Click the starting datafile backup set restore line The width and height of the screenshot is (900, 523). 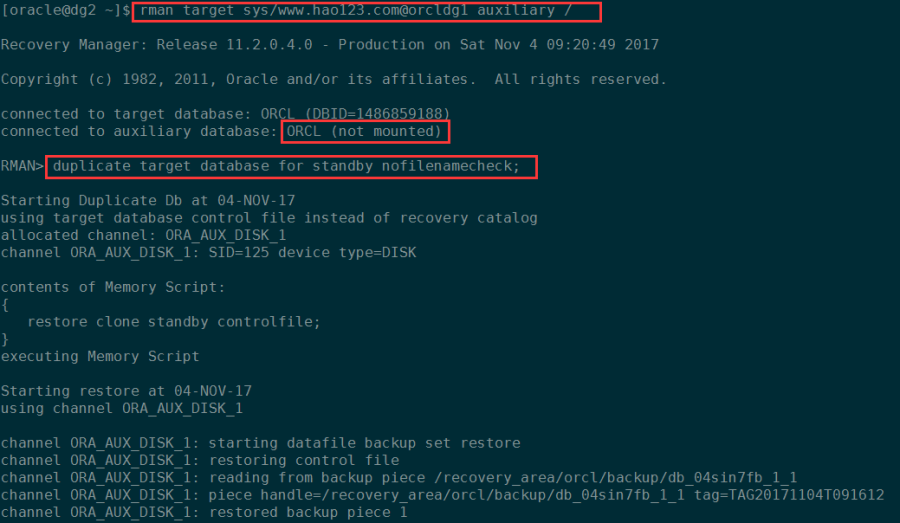click(261, 443)
